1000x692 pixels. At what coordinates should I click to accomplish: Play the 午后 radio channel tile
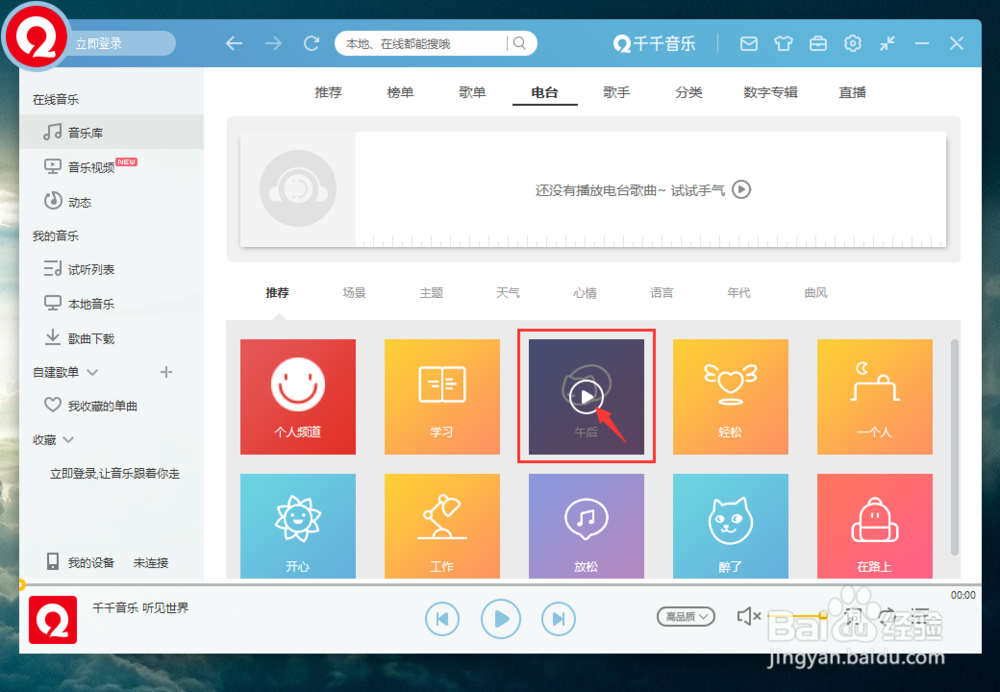pyautogui.click(x=586, y=396)
